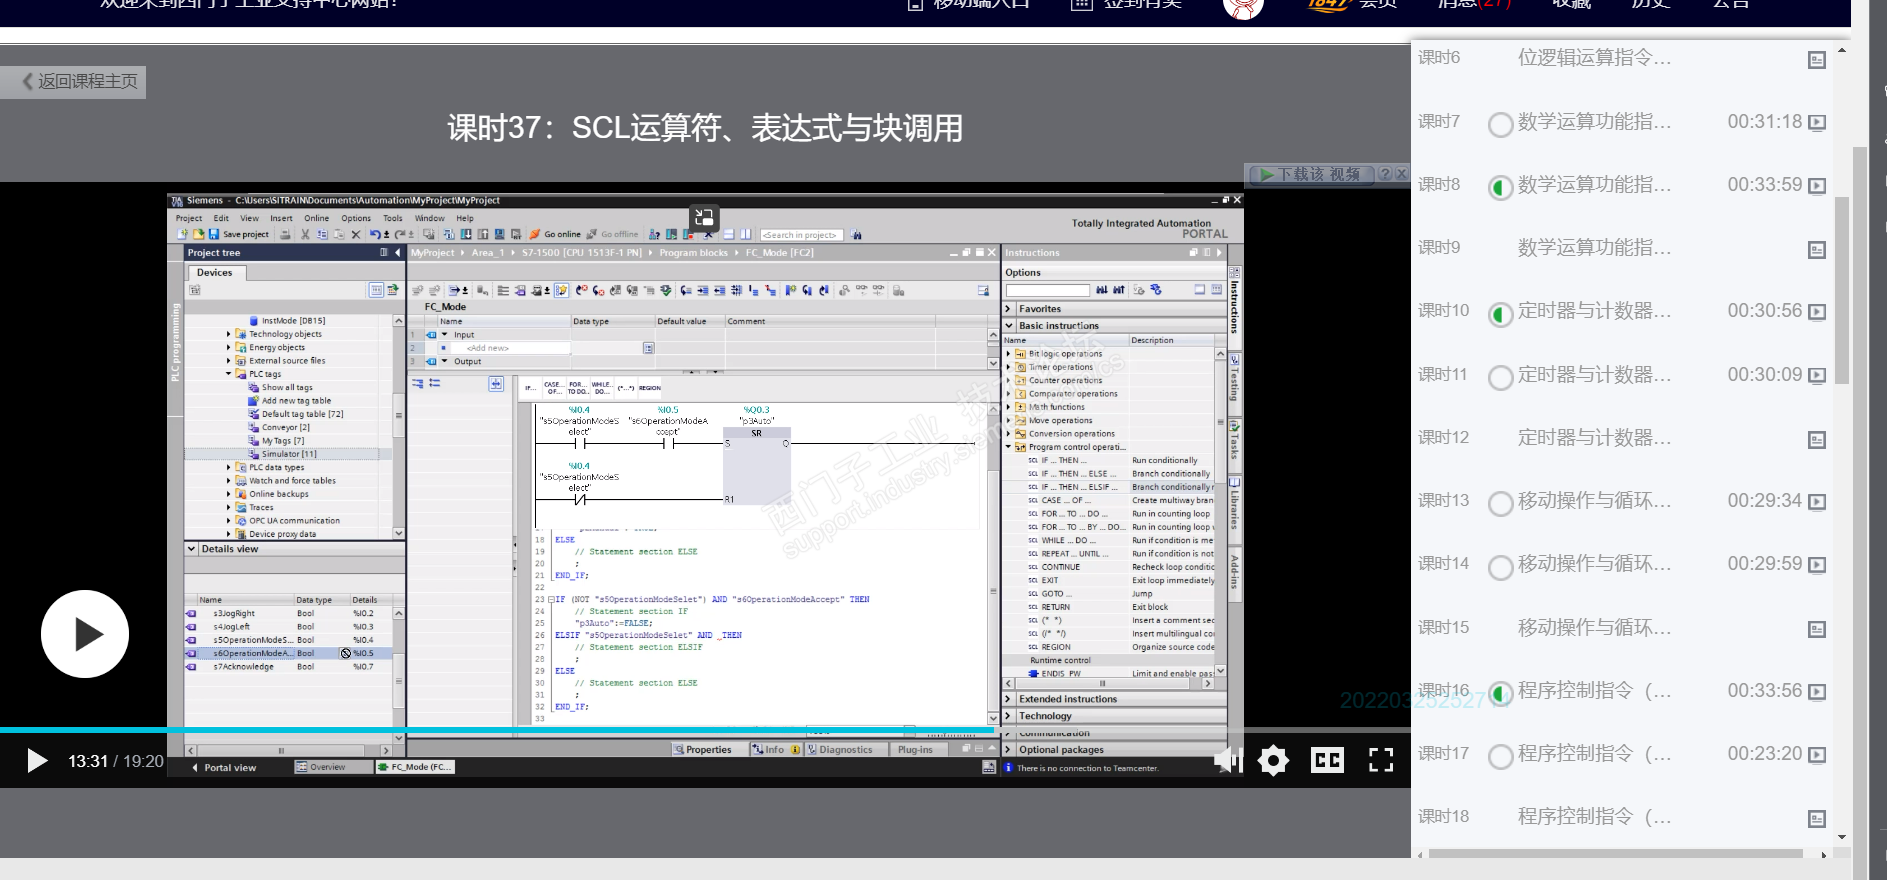Select the progress circle for 课时13
Viewport: 1887px width, 880px height.
[x=1500, y=504]
